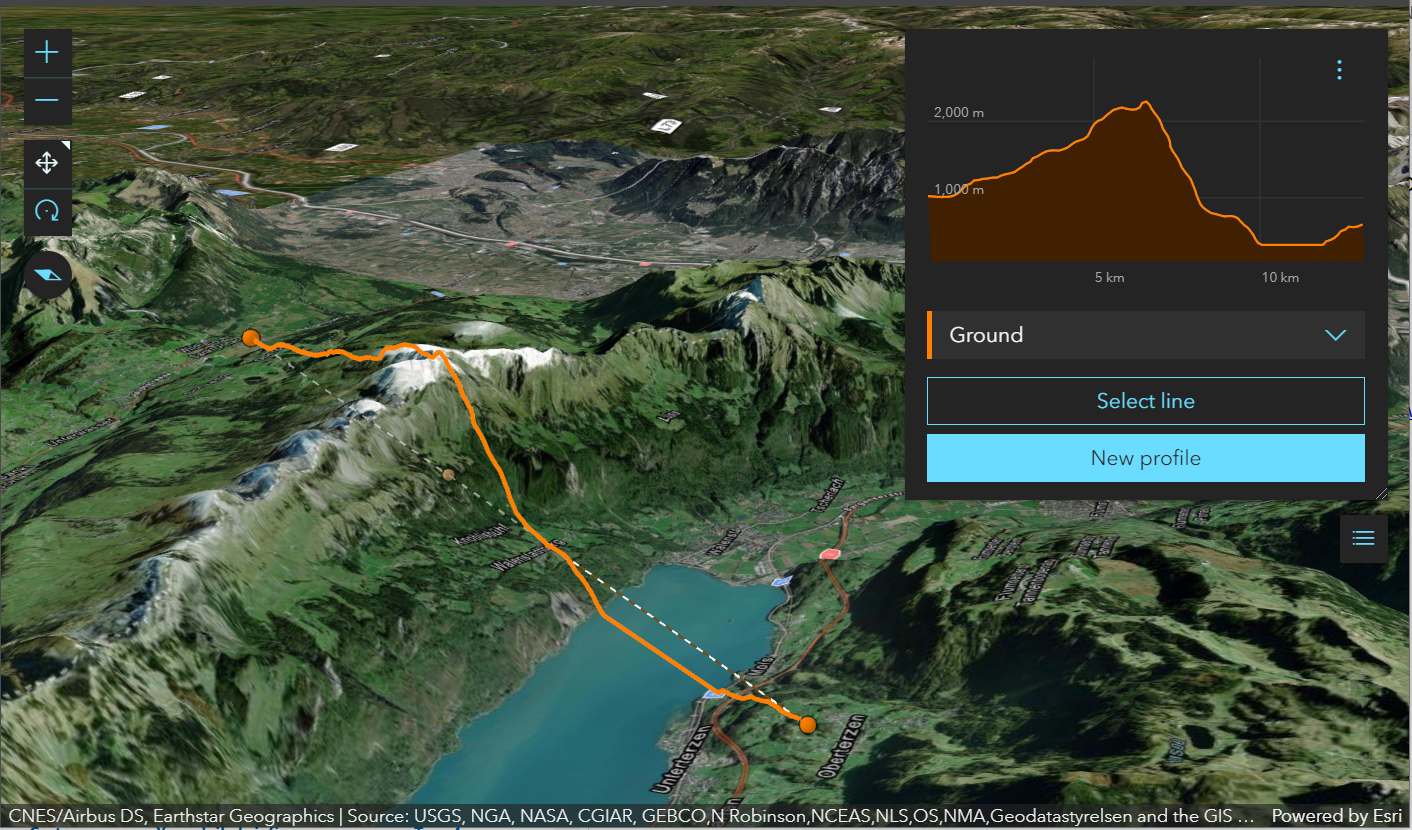Viewport: 1412px width, 830px height.
Task: Click the orange trail start marker
Action: coord(250,338)
